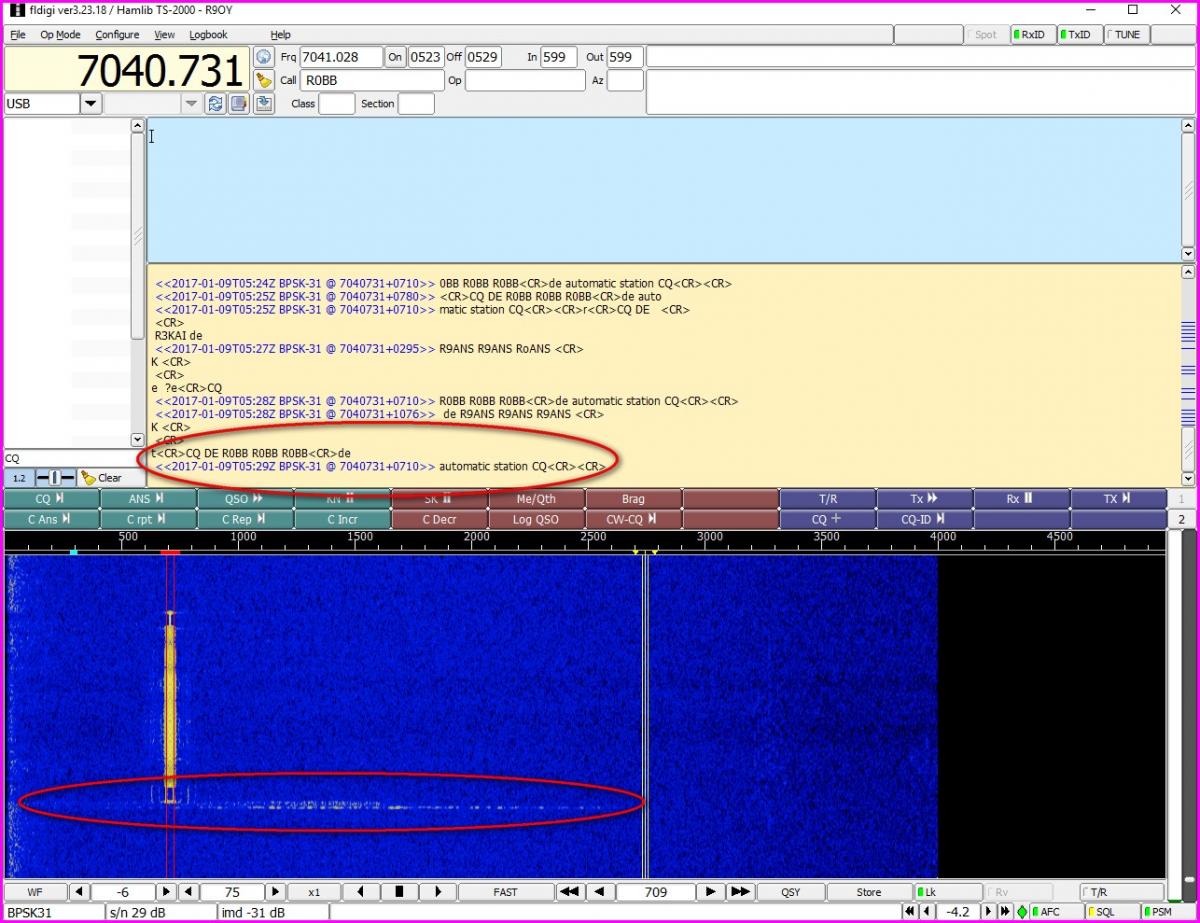Click the fast-rewind double arrow by 709
This screenshot has height=923, width=1200.
tap(569, 892)
